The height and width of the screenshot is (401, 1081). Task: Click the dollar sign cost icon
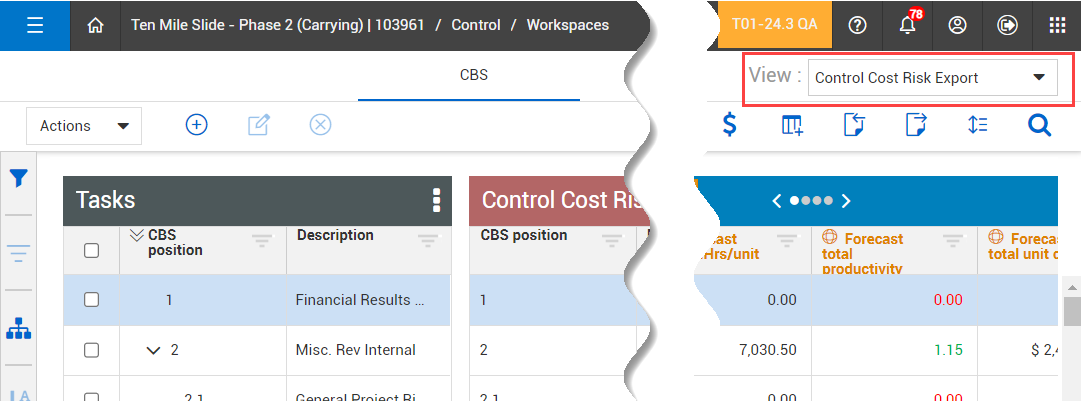pyautogui.click(x=730, y=125)
